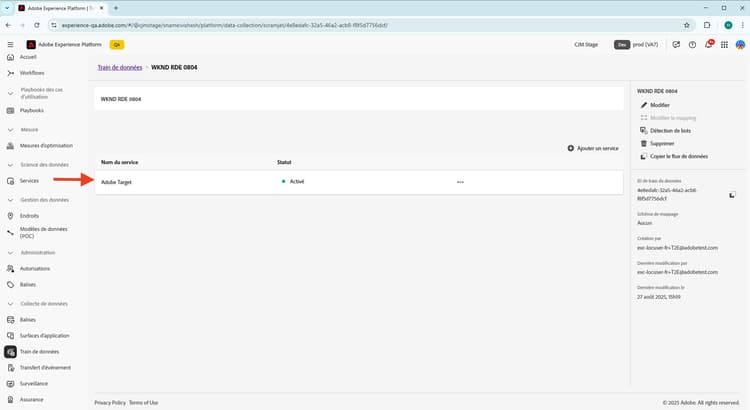Open Surfaces d'application in sidebar
Viewport: 750px width, 410px height.
tap(44, 336)
